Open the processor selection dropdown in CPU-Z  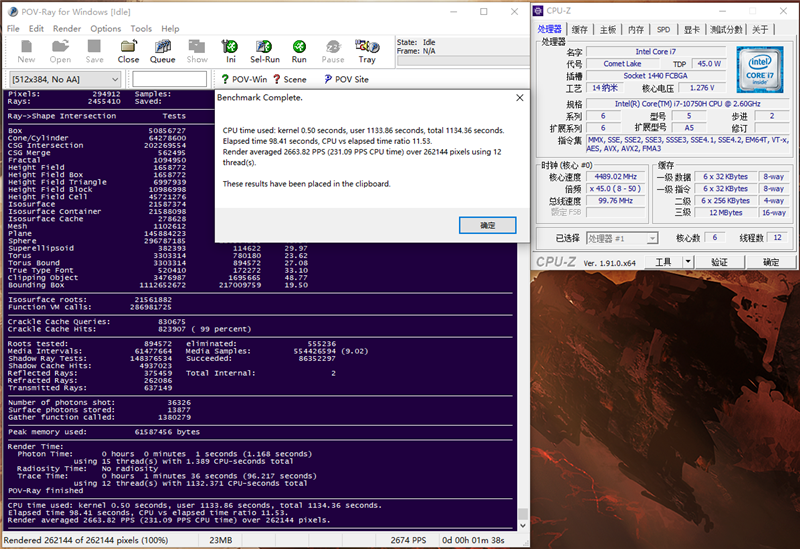[x=622, y=238]
